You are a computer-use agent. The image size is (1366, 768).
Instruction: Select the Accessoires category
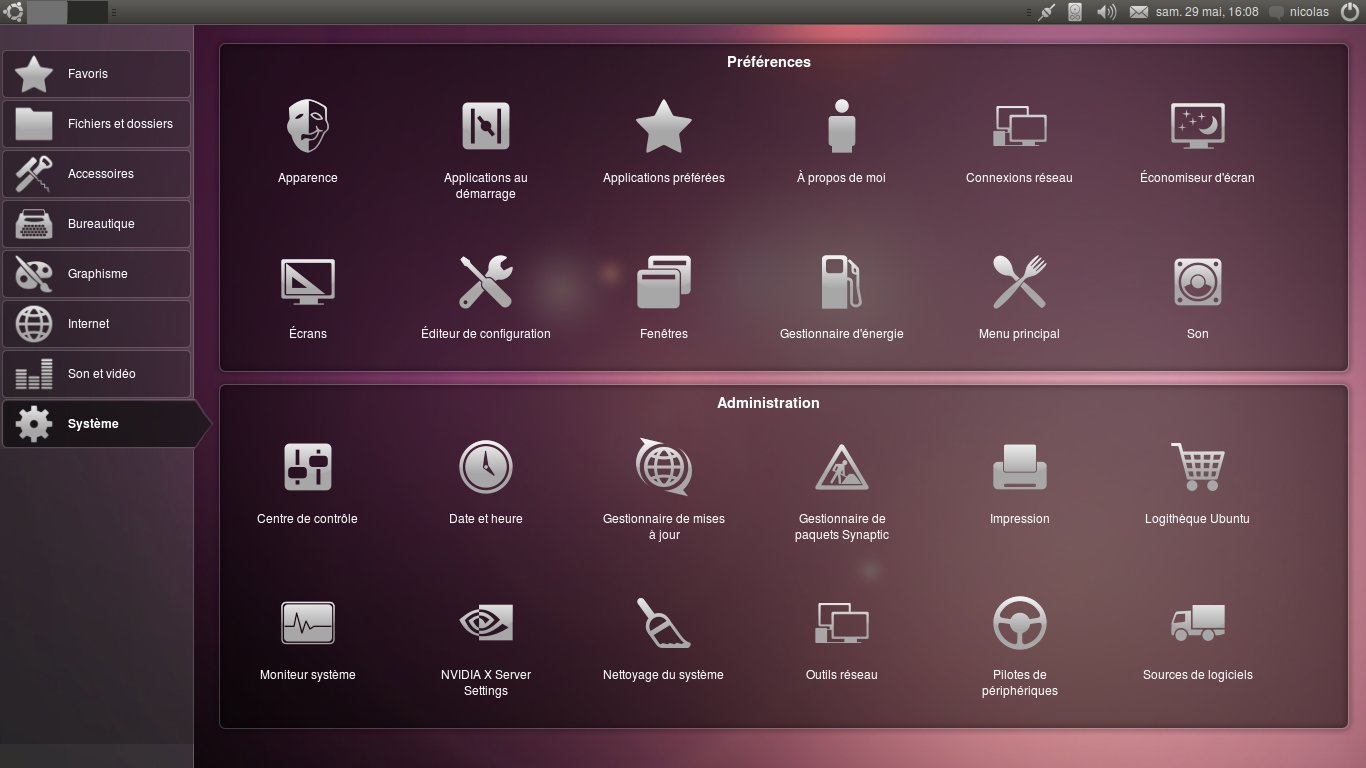point(96,174)
